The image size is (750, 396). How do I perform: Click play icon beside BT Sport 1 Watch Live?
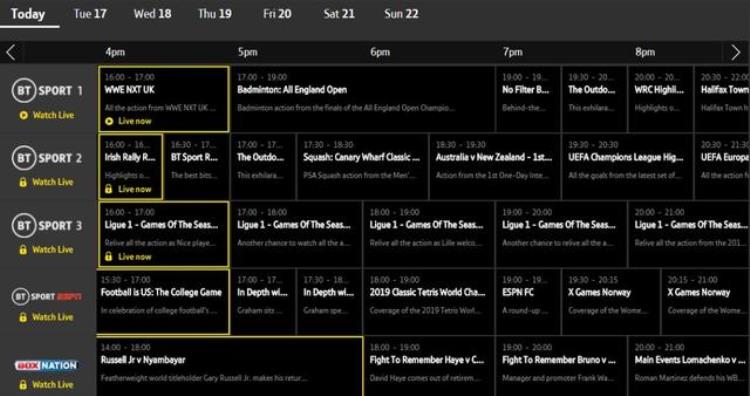tap(23, 115)
